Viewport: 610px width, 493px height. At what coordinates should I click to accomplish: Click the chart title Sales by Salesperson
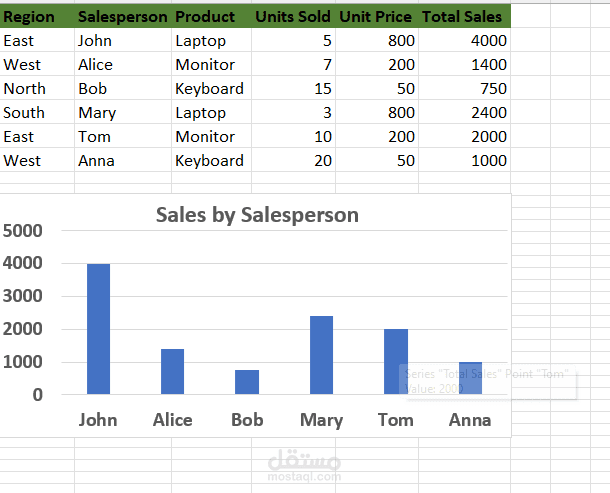point(257,215)
